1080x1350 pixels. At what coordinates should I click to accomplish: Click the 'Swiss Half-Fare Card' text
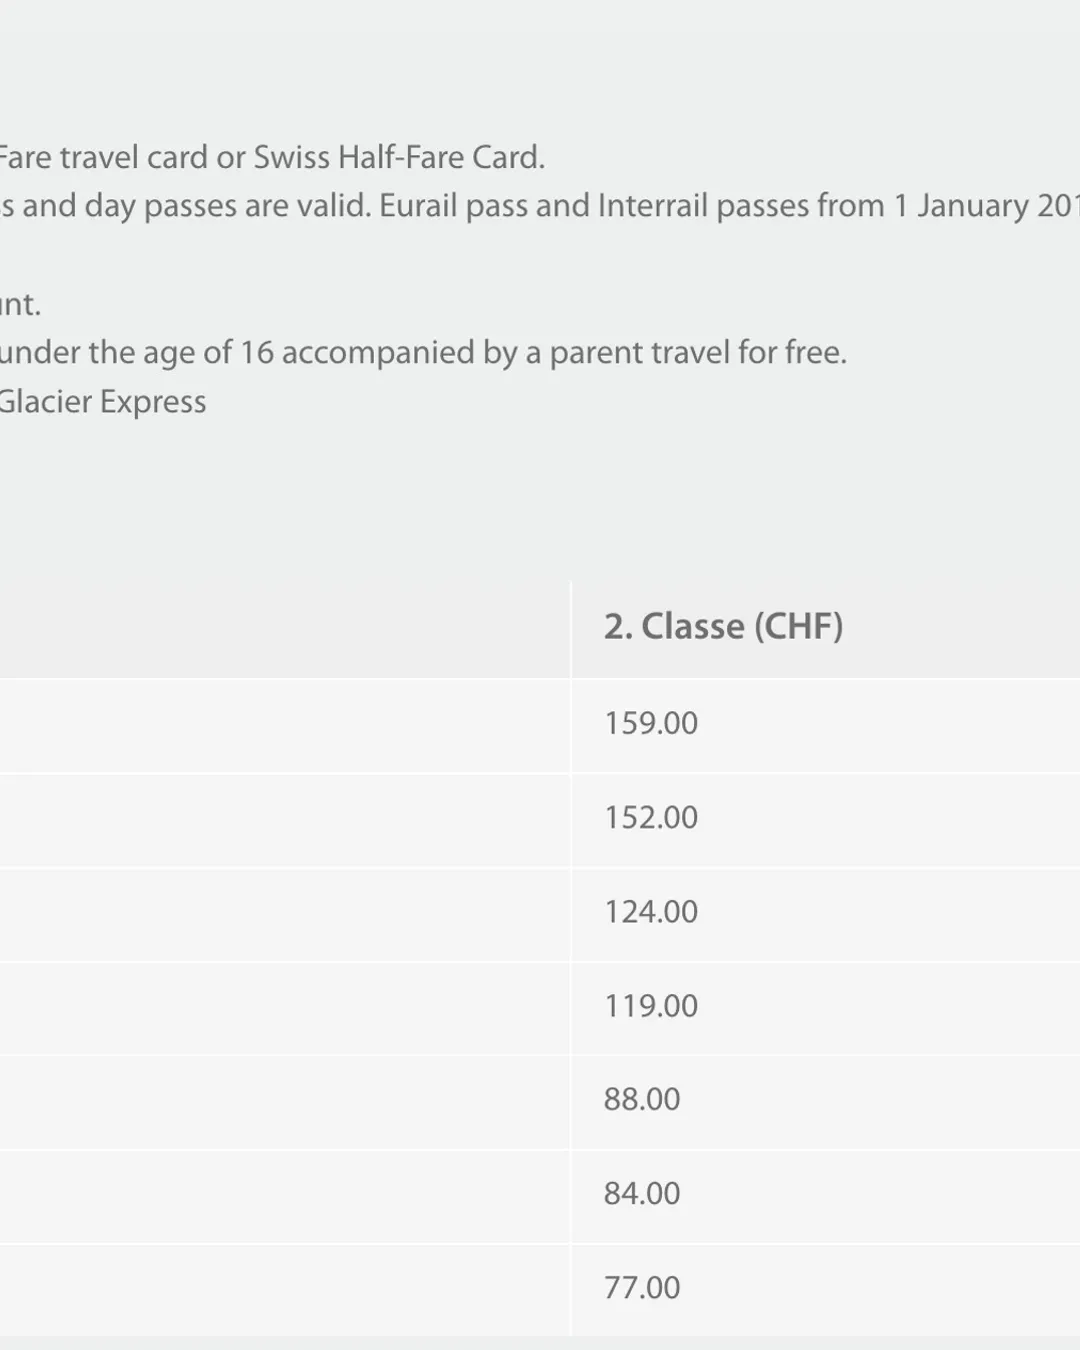point(398,157)
